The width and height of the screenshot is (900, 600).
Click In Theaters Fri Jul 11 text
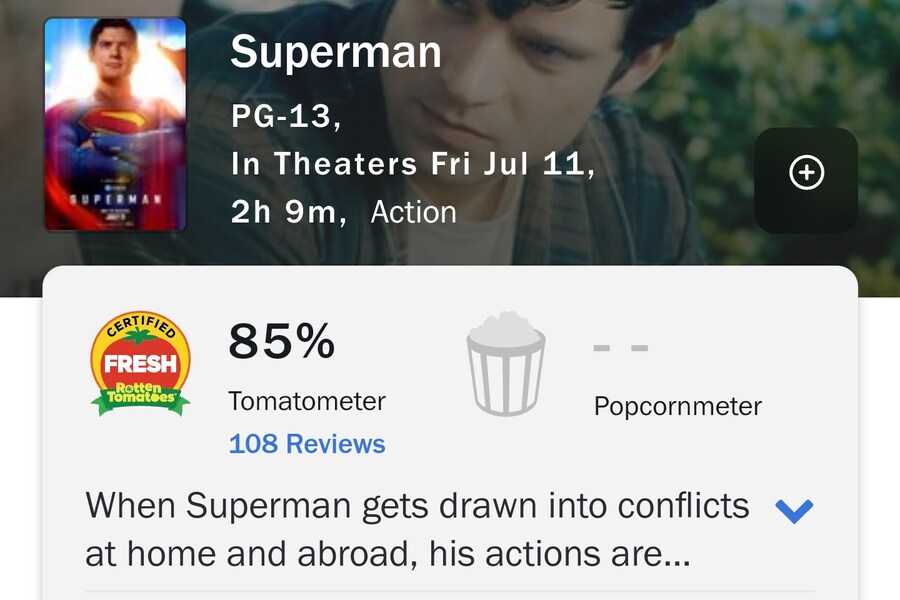click(413, 164)
